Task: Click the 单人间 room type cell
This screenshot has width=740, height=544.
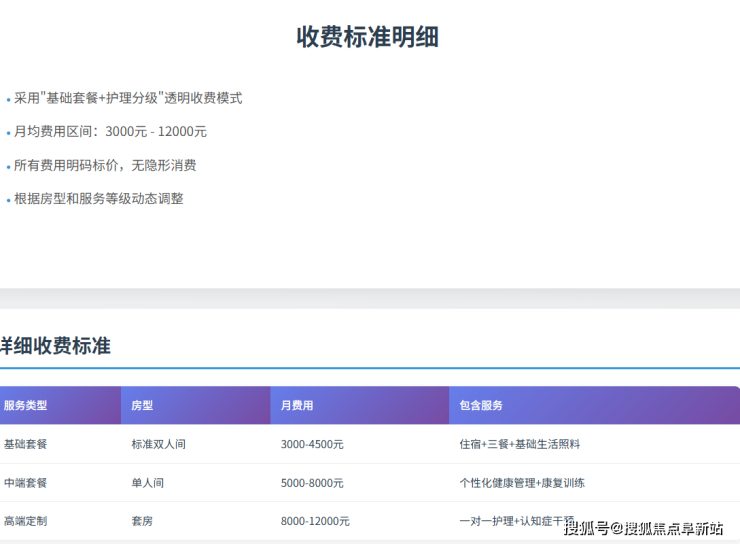Action: [147, 483]
